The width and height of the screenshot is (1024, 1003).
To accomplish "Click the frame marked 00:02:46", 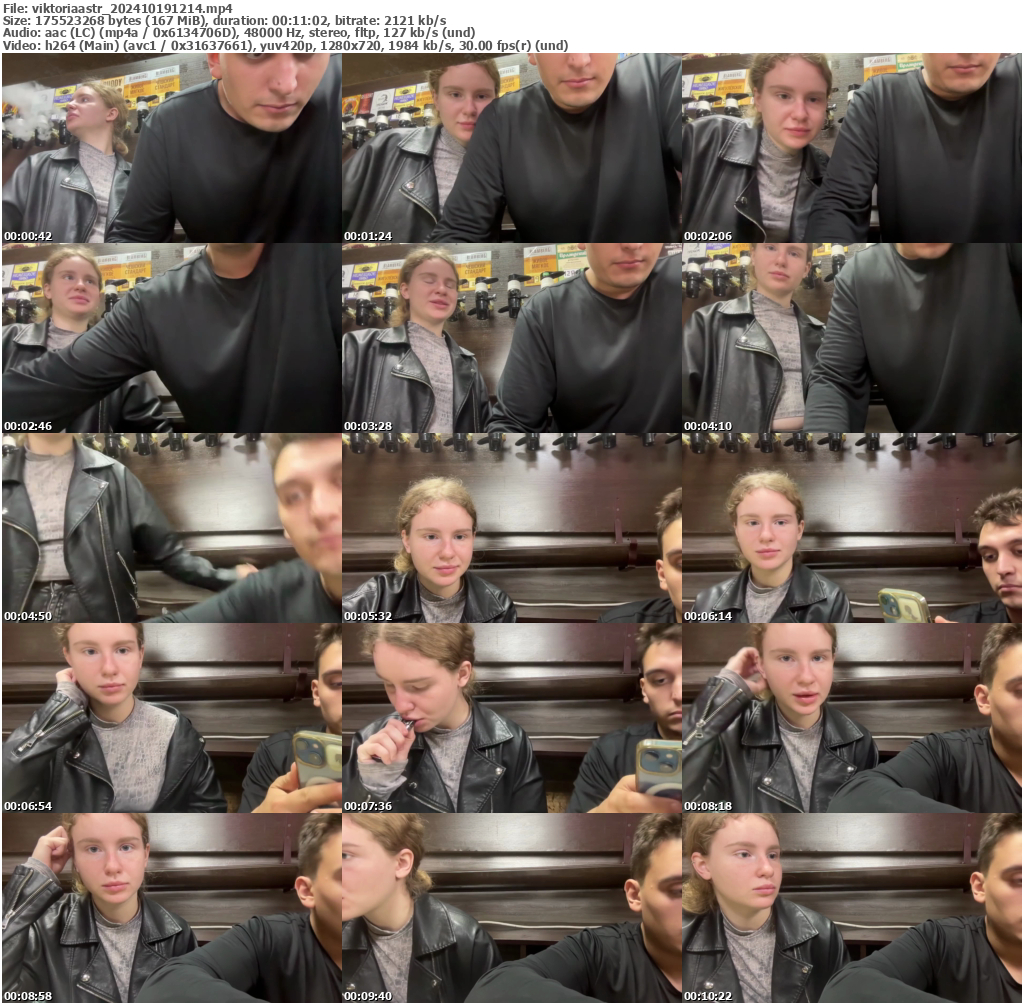I will pos(171,338).
